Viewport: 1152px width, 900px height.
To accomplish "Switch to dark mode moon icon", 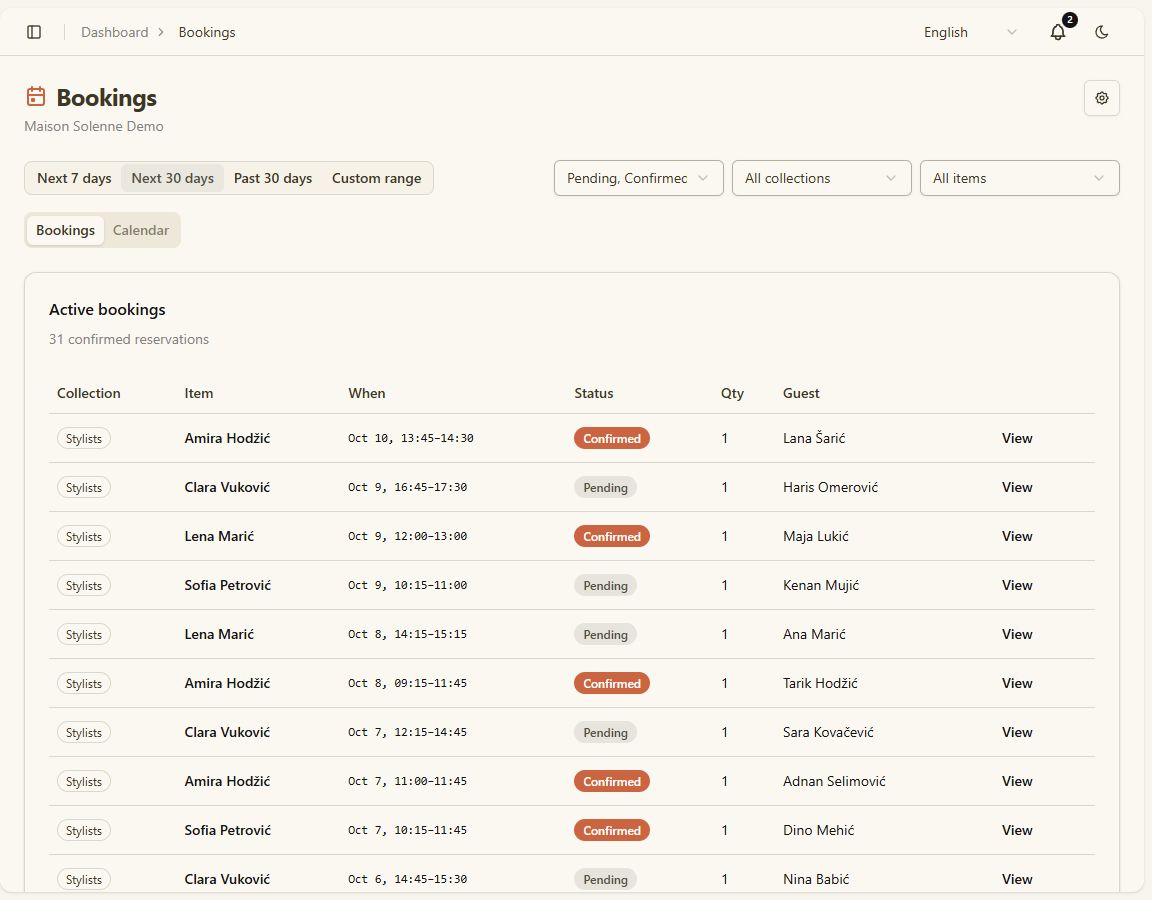I will click(1101, 32).
